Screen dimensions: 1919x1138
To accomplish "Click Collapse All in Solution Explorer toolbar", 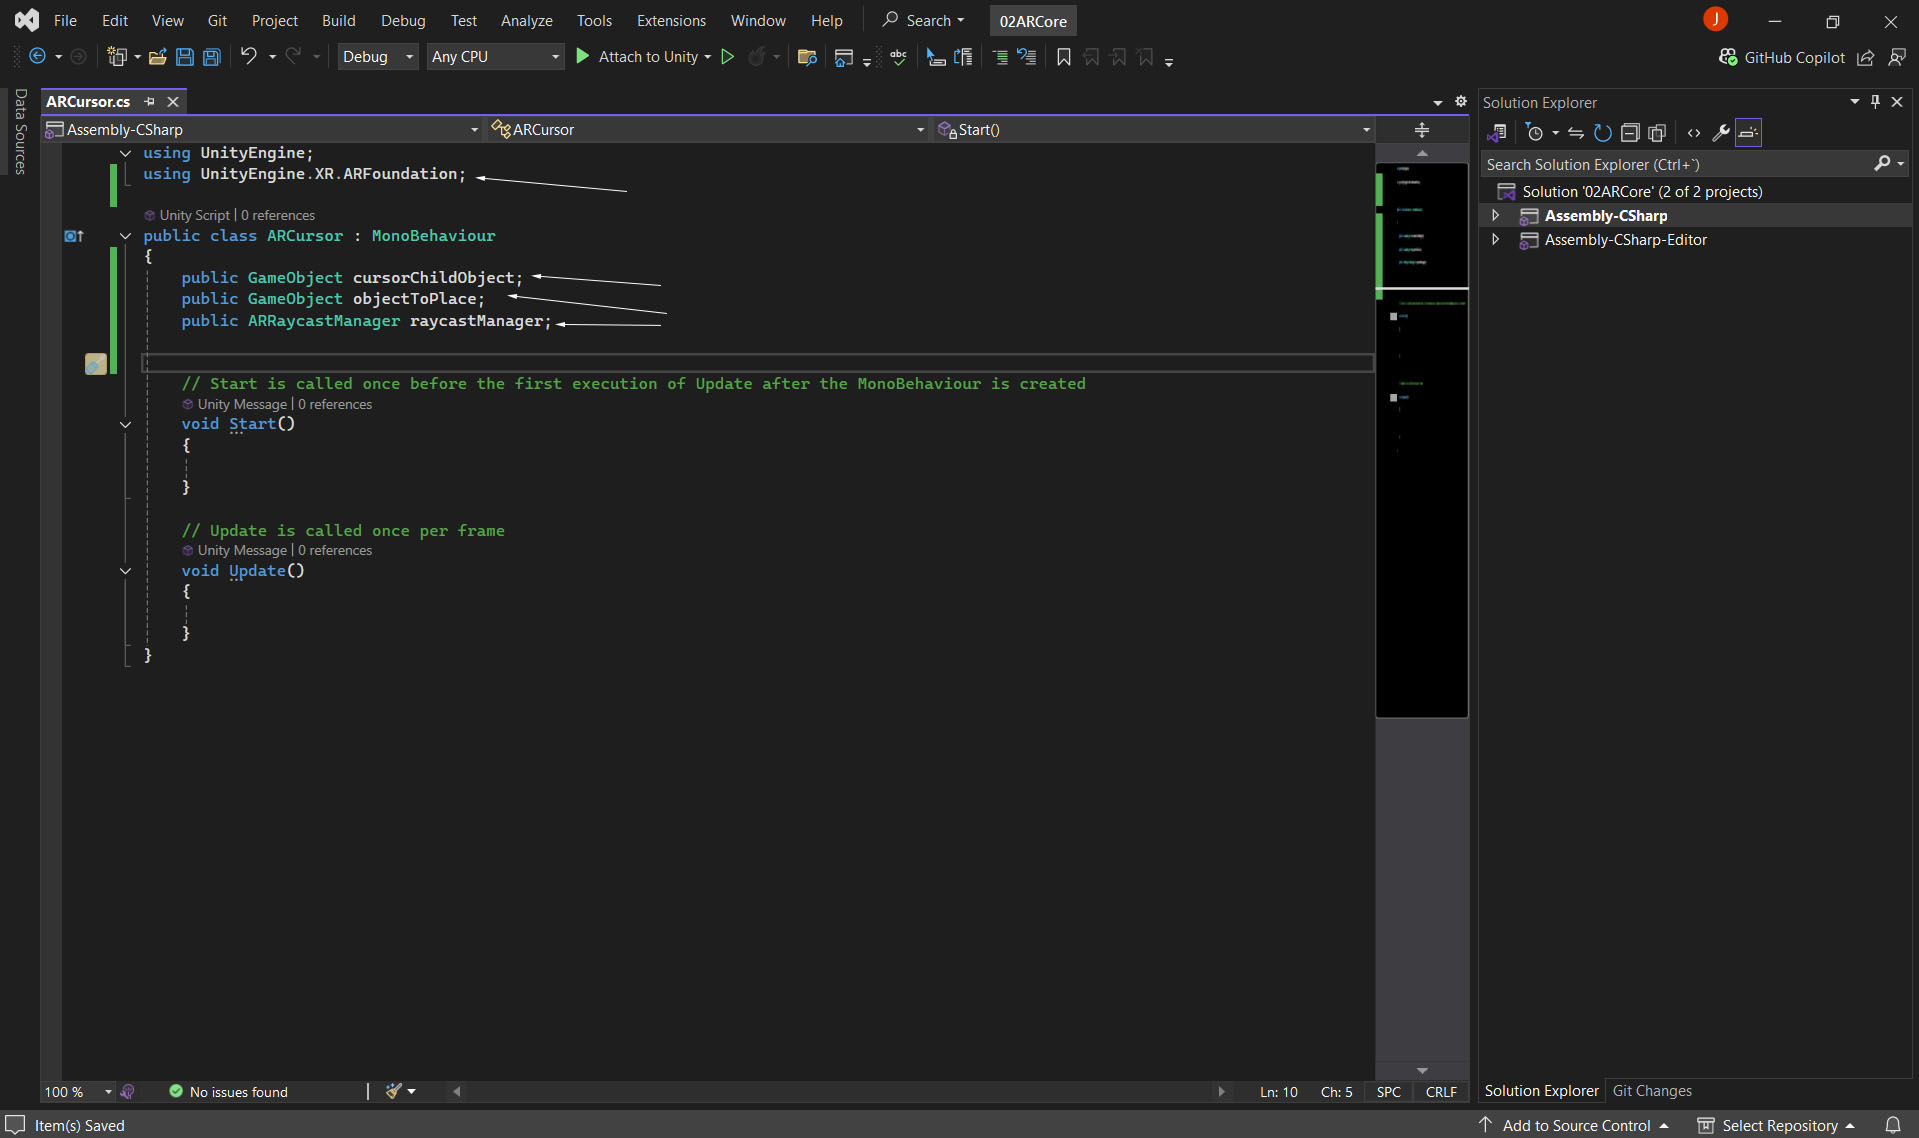I will 1630,133.
